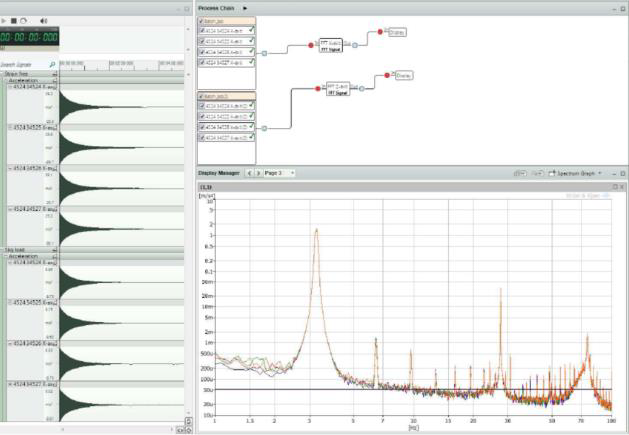This screenshot has width=629, height=435.
Task: Stop playback with the square Stop button
Action: click(14, 21)
